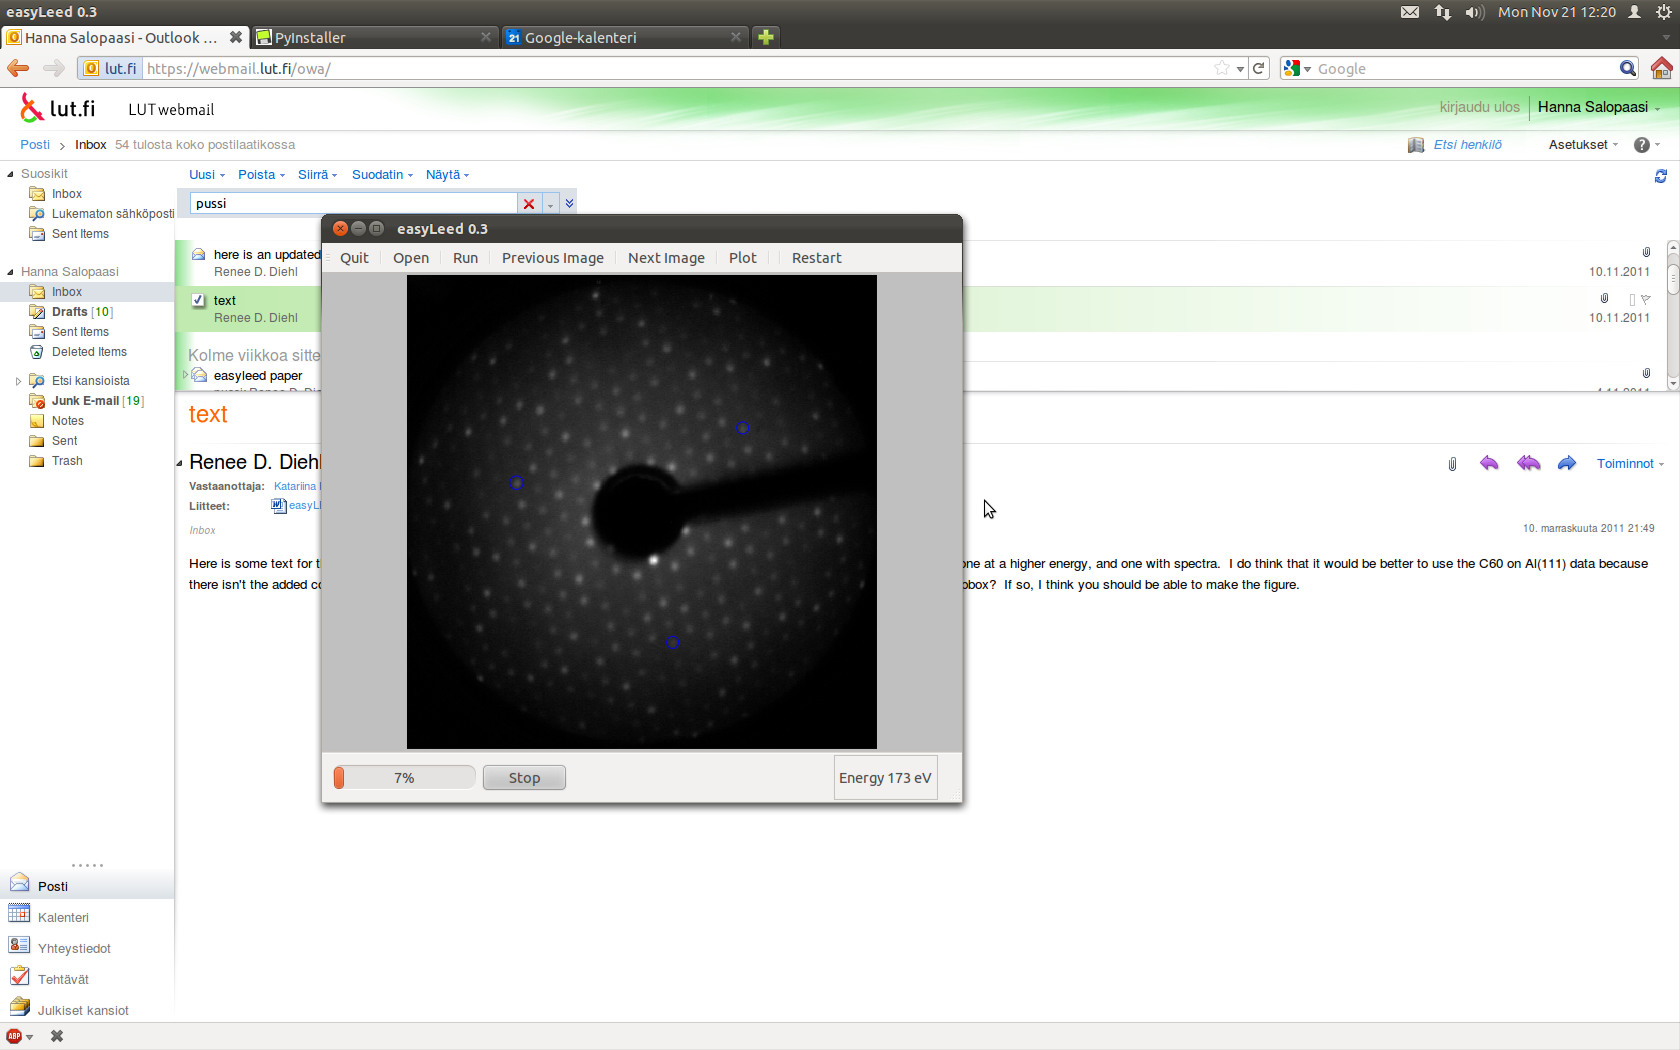
Task: Click the kirjaudu ulos logout link
Action: click(1479, 107)
